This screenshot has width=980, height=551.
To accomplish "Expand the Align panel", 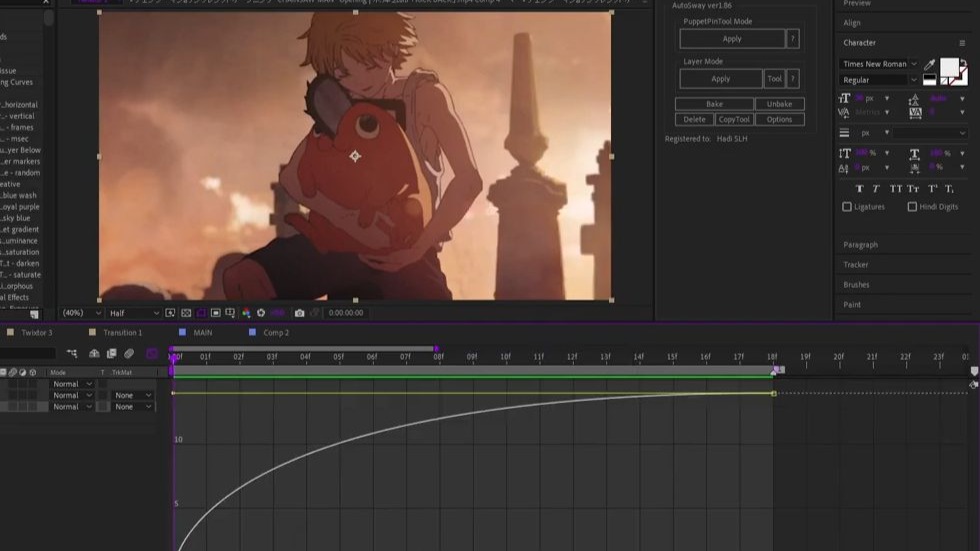I will 852,23.
